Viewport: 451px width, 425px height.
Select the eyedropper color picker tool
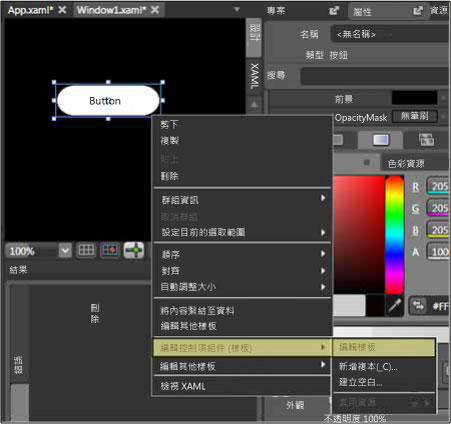pos(395,306)
